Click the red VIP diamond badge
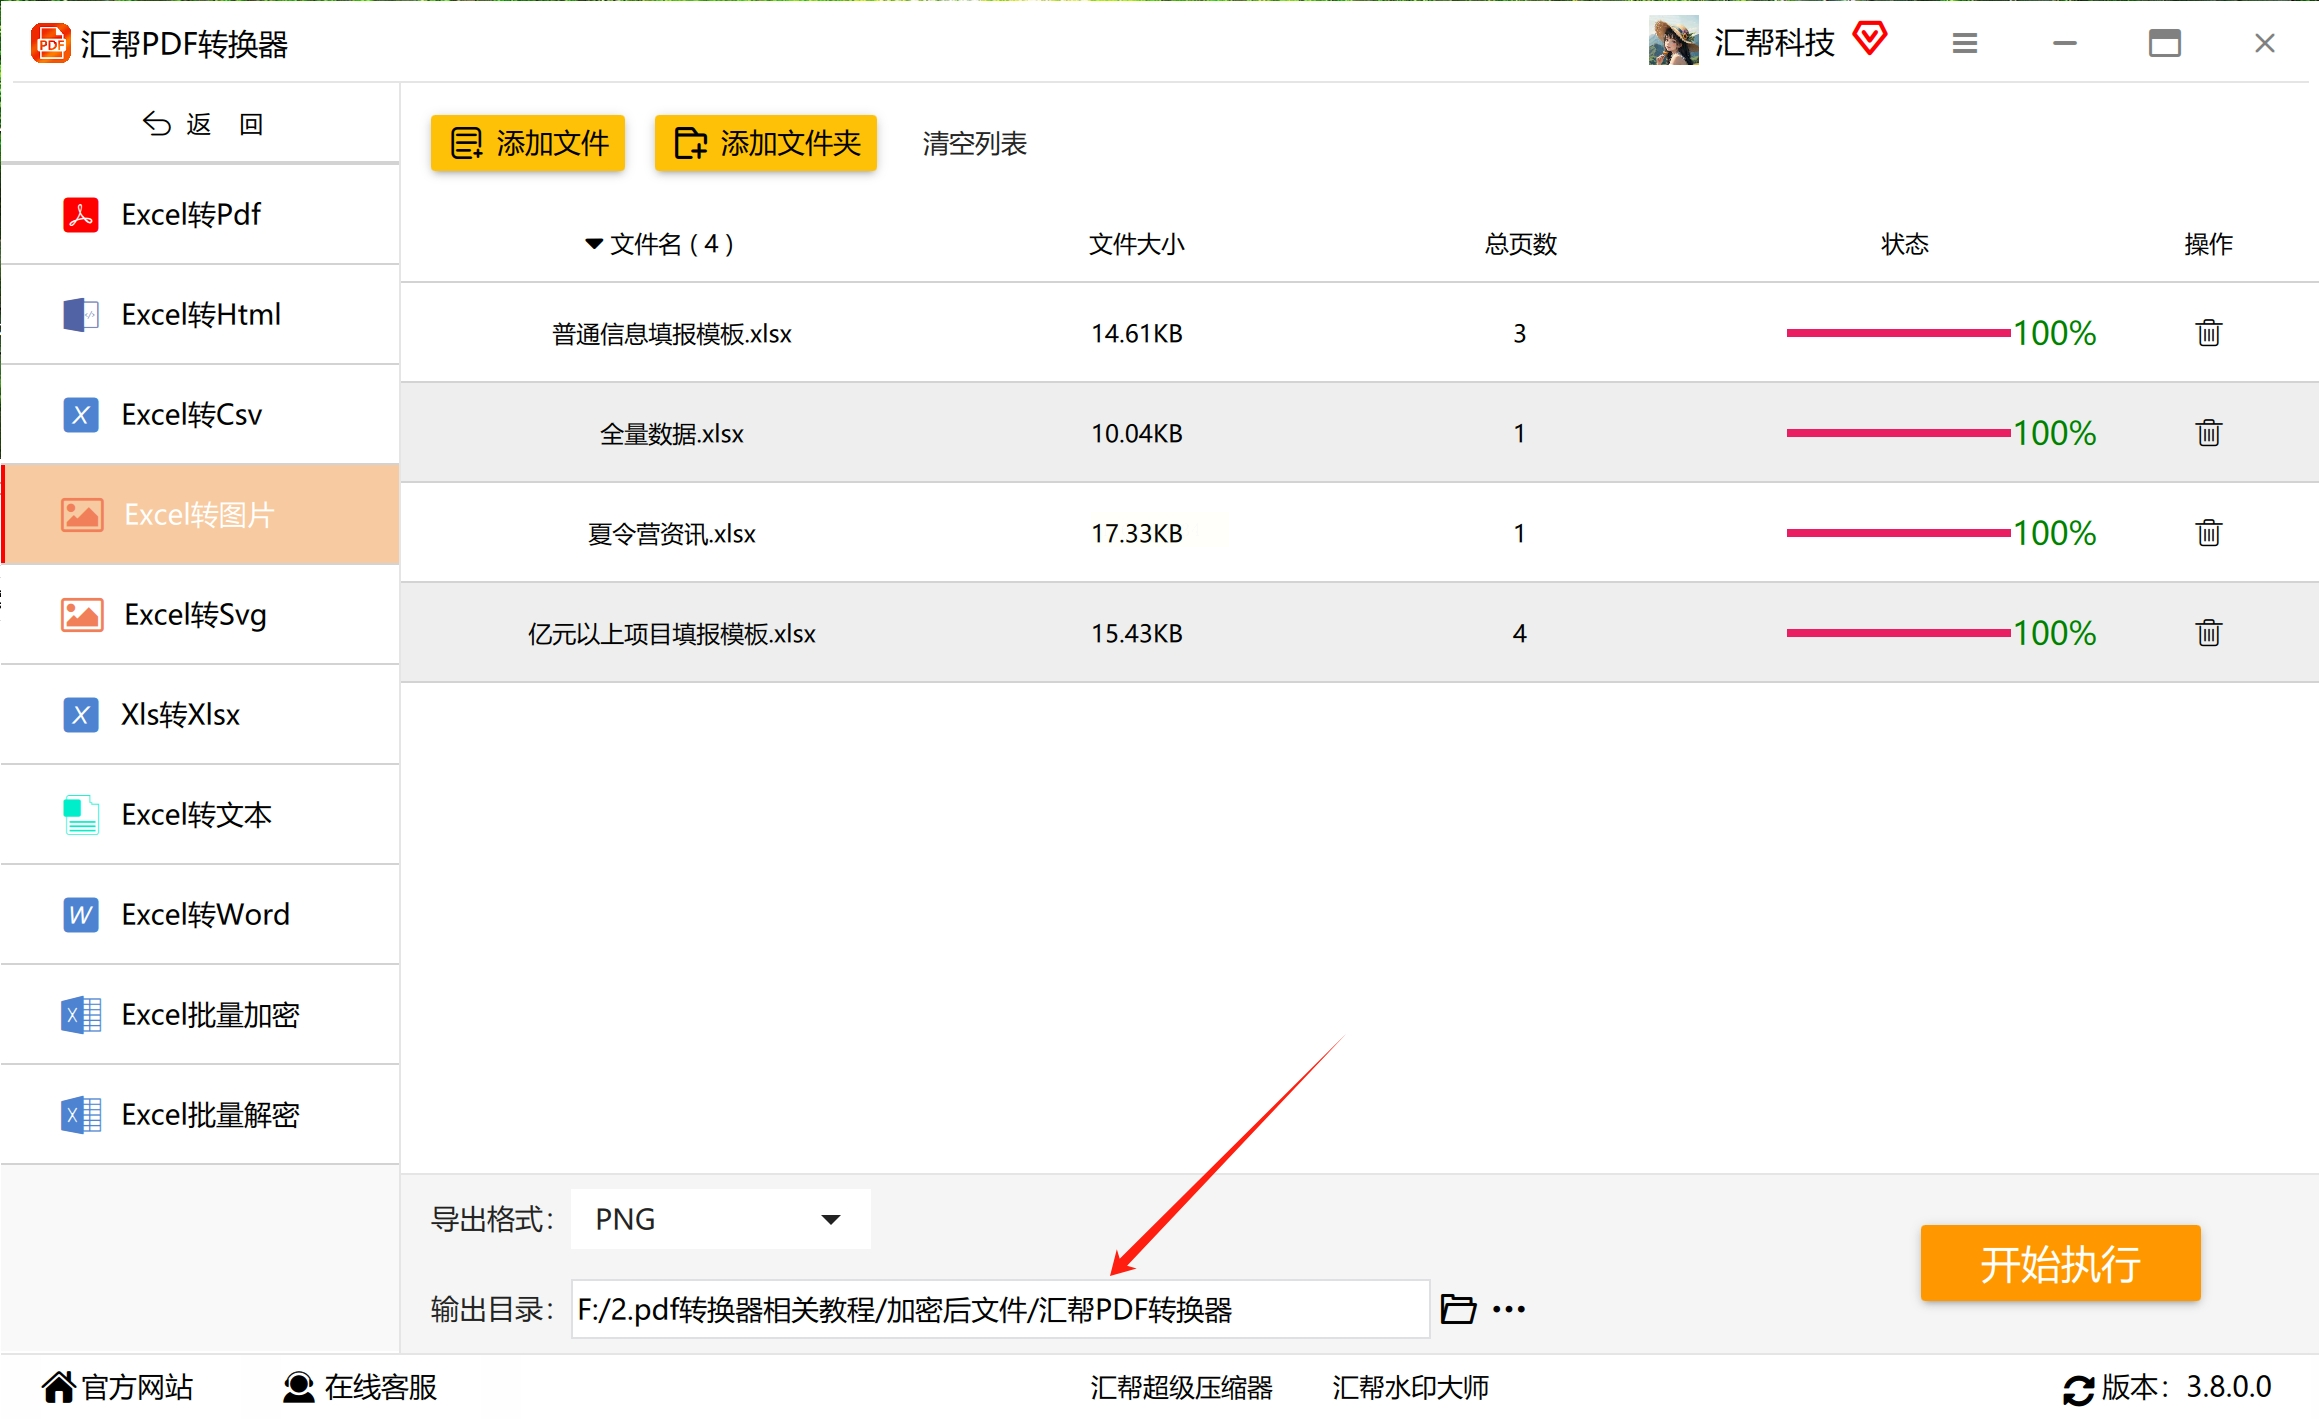 (1869, 40)
